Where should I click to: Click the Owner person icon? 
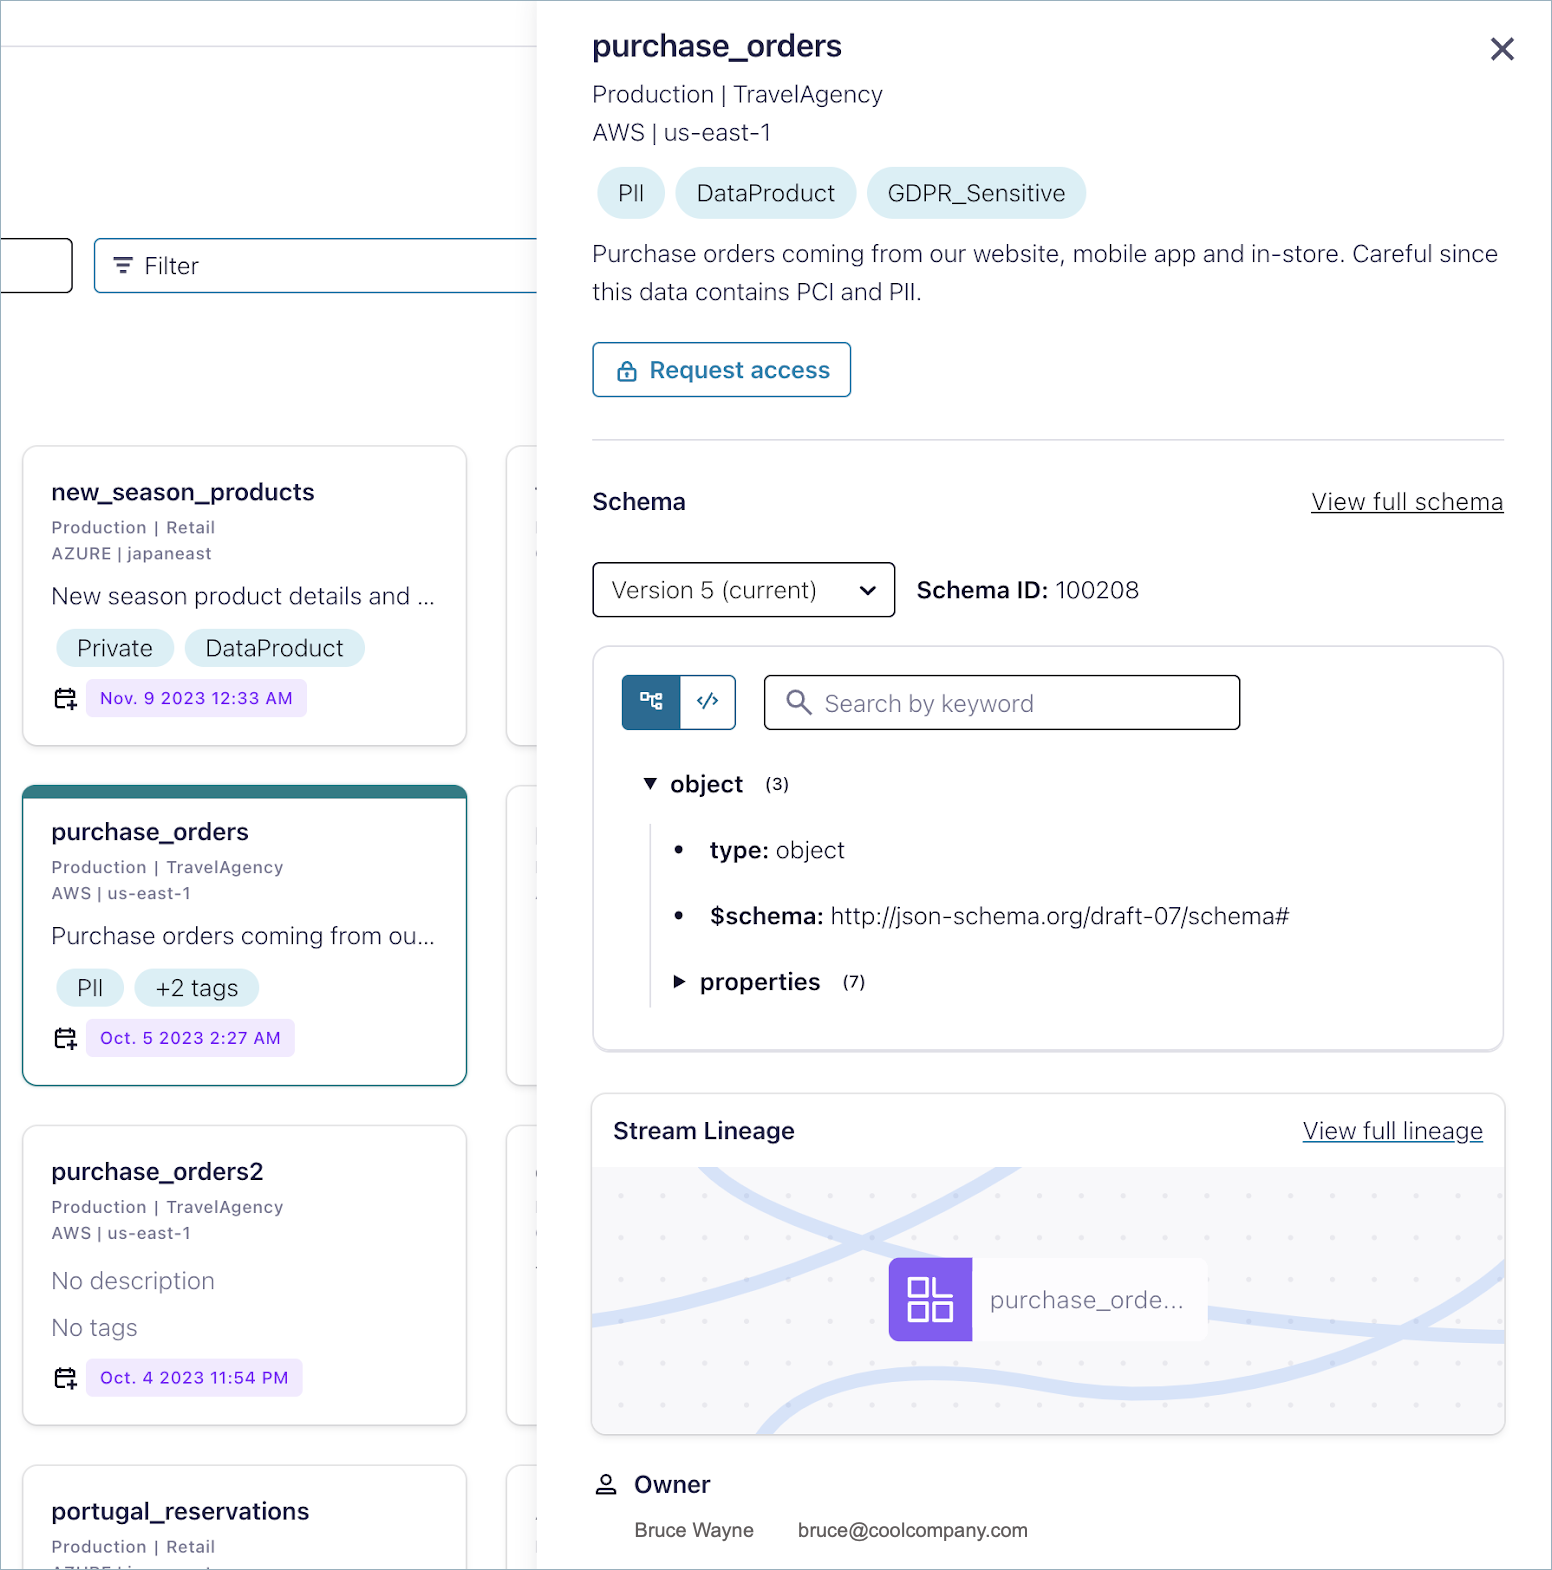(x=606, y=1484)
